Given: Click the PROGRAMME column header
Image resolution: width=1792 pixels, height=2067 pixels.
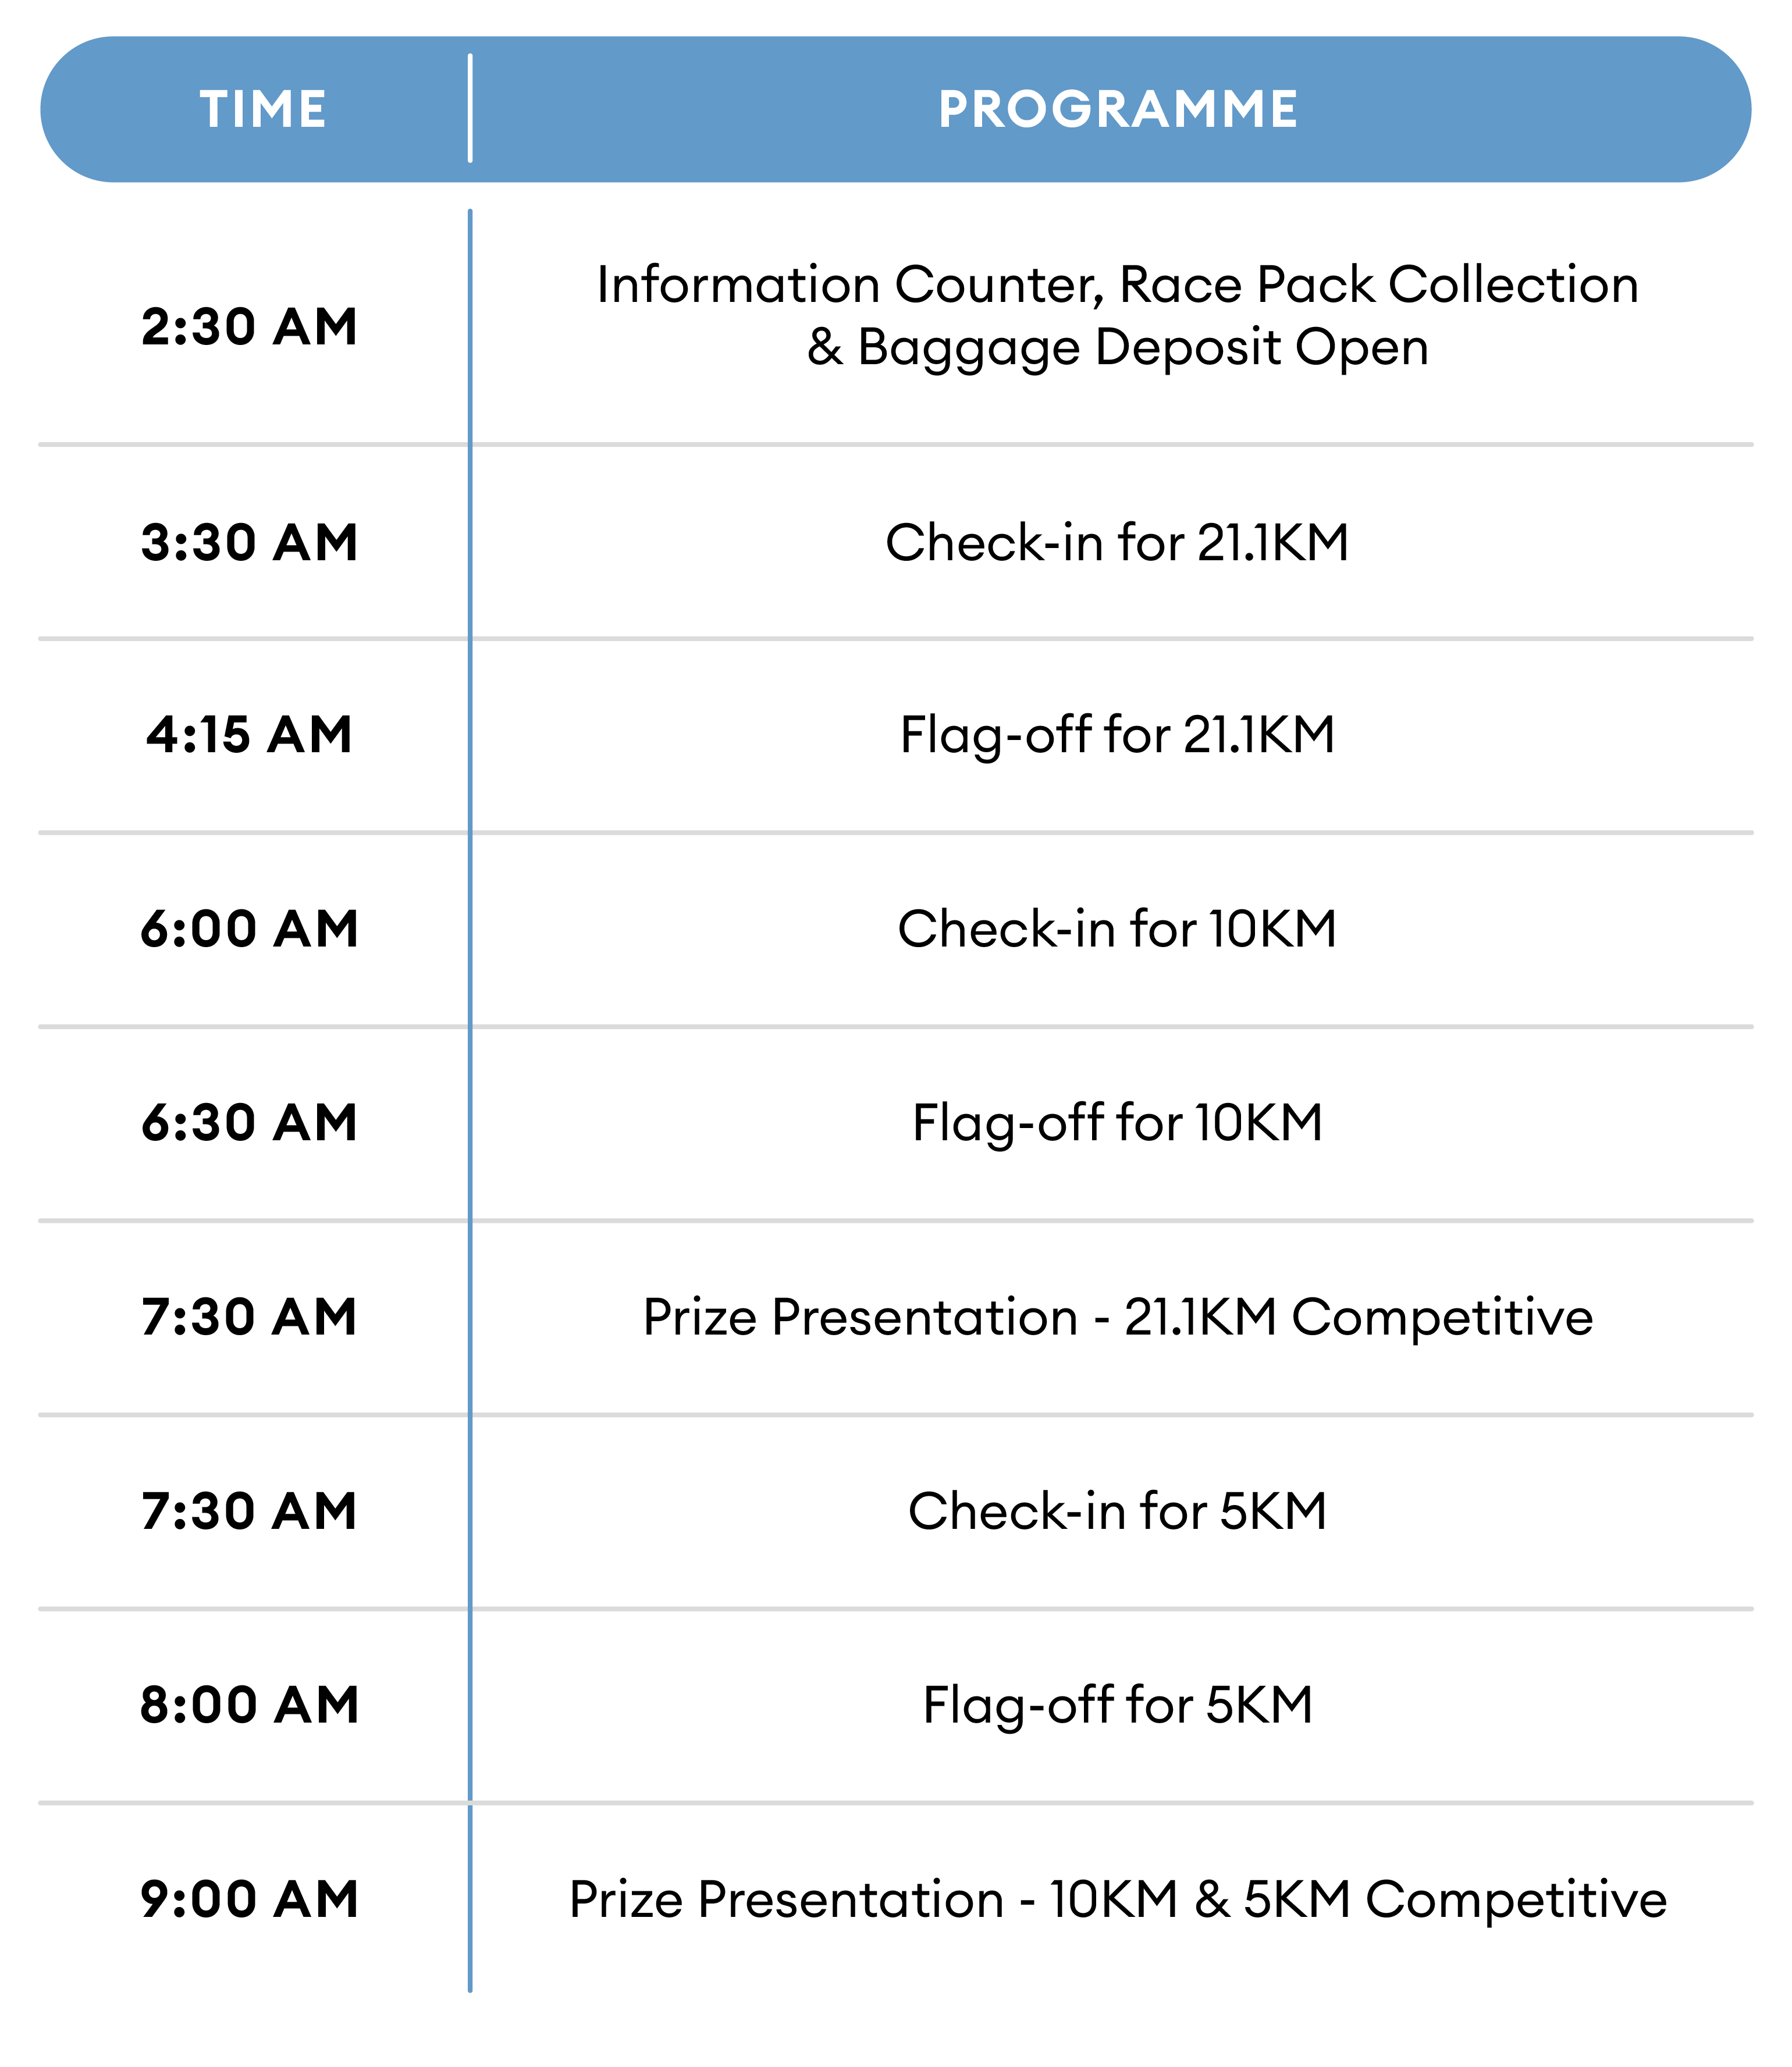Looking at the screenshot, I should (x=1117, y=109).
